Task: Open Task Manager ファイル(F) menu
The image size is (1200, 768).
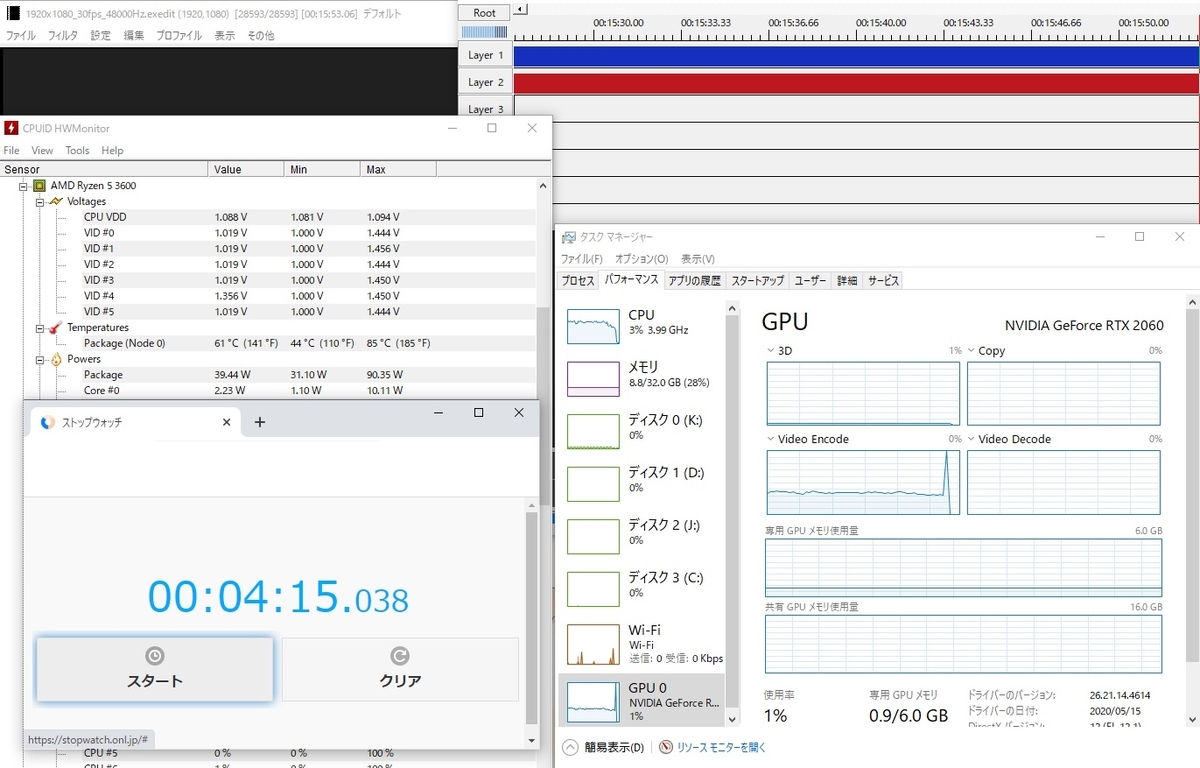Action: tap(581, 259)
